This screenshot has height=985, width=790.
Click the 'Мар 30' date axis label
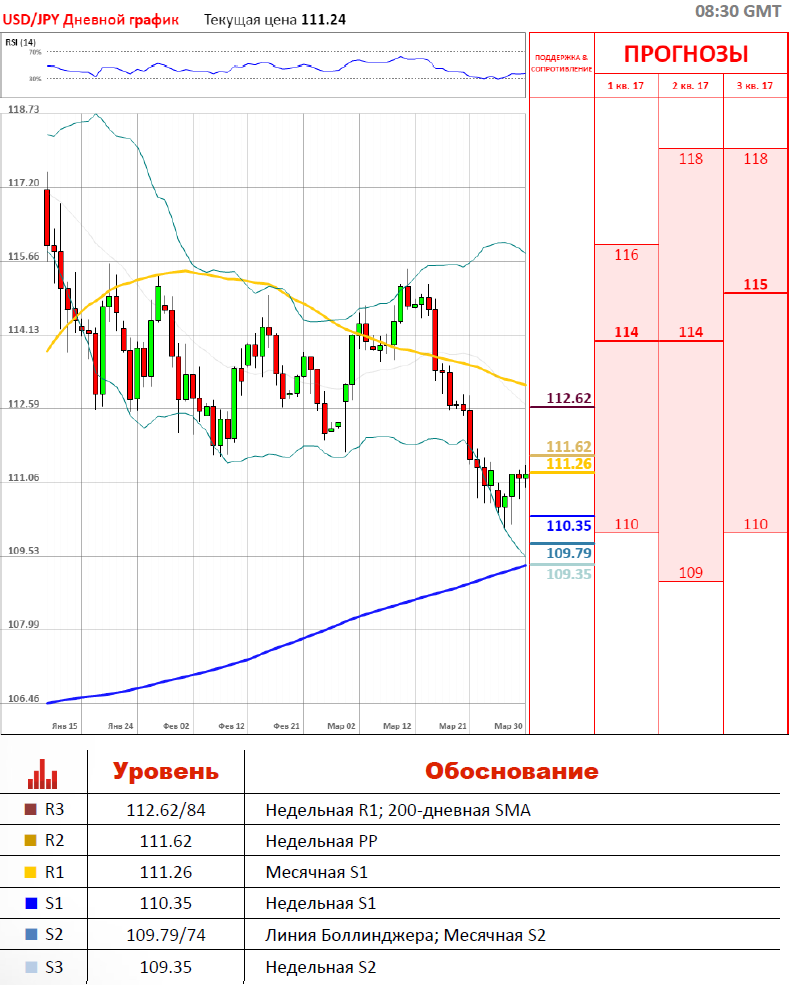(x=510, y=725)
